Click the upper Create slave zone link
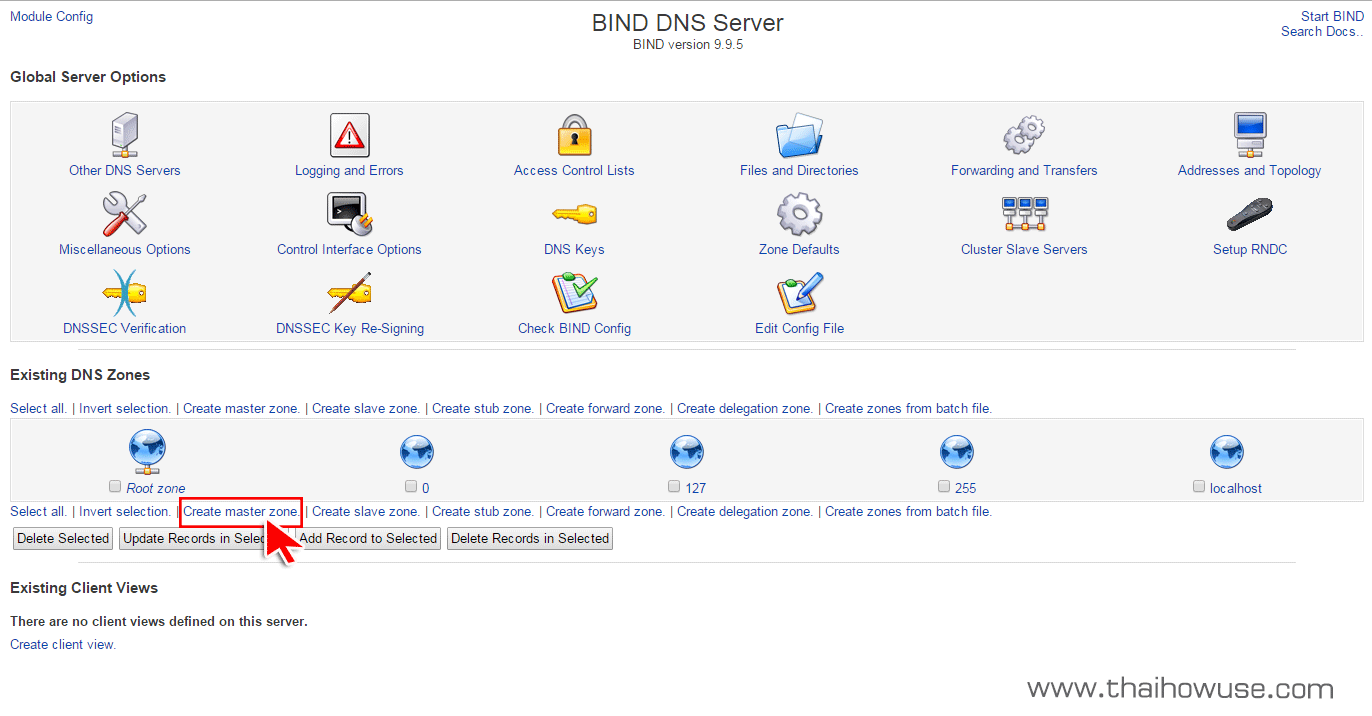 coord(366,409)
